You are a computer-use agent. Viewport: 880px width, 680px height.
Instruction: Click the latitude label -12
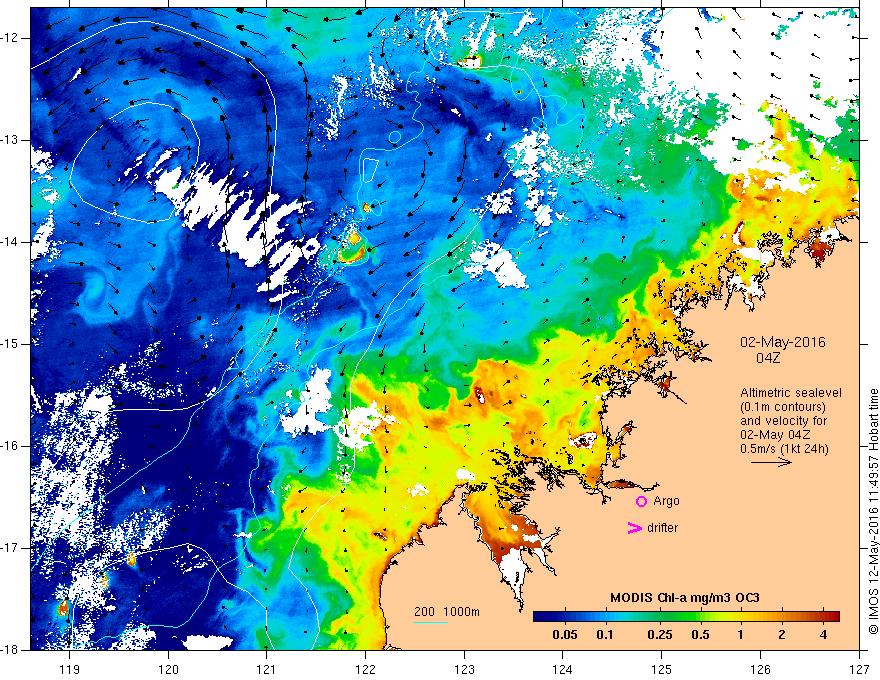[x=10, y=38]
